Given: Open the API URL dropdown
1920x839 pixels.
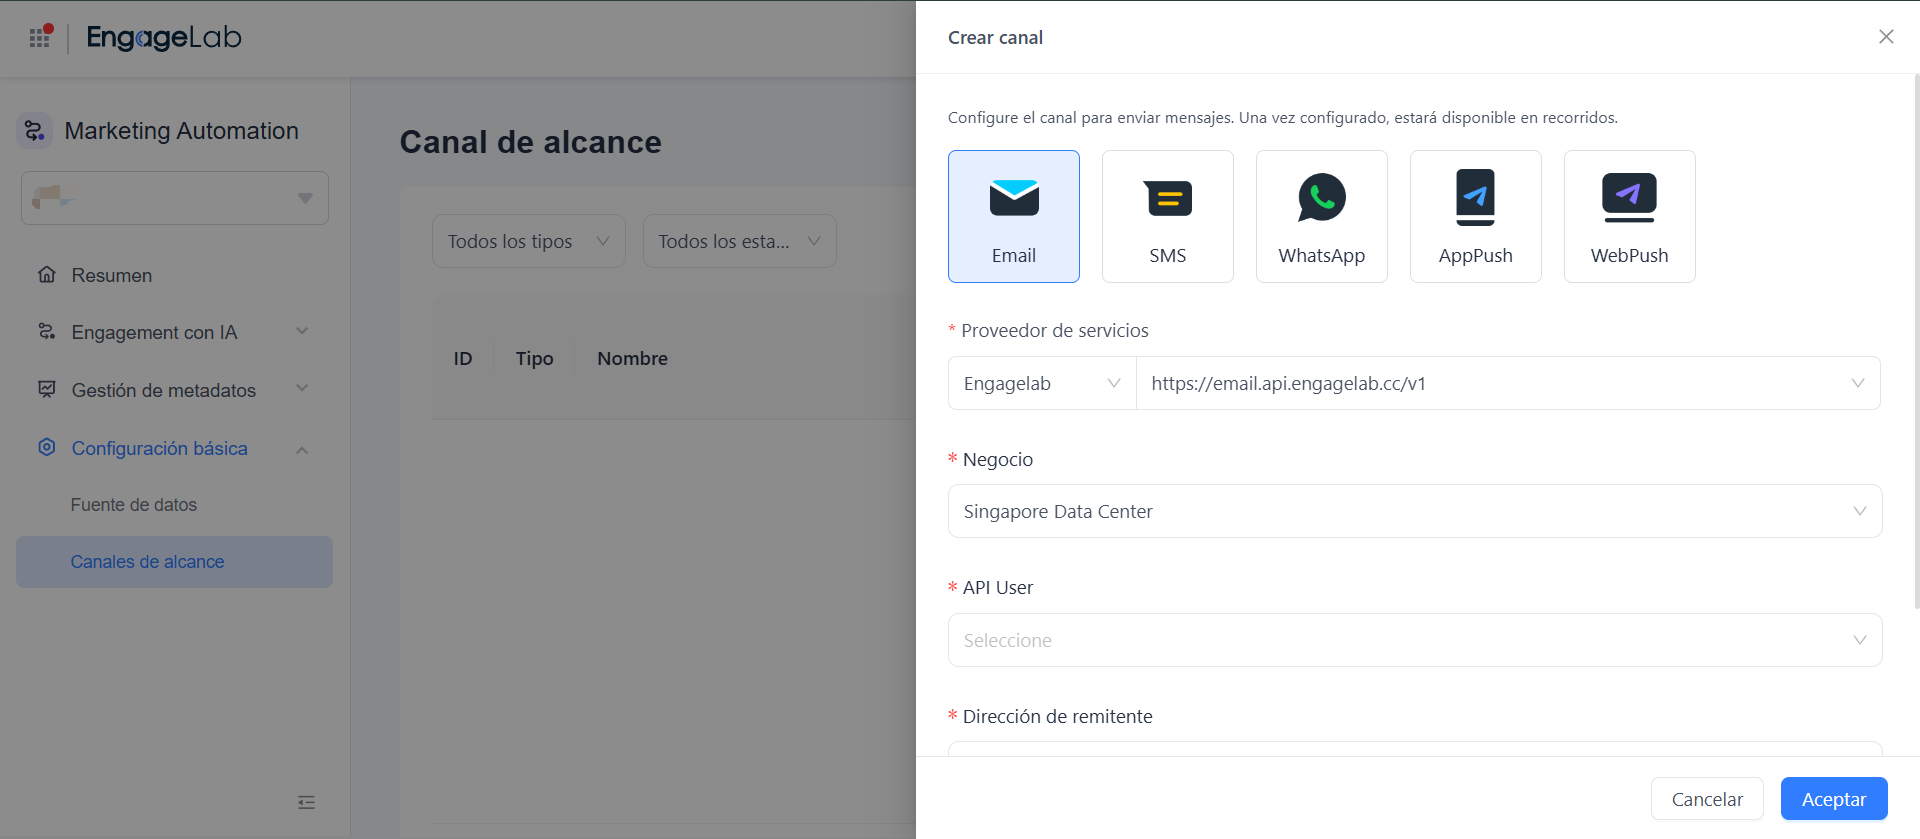Looking at the screenshot, I should (x=1507, y=383).
